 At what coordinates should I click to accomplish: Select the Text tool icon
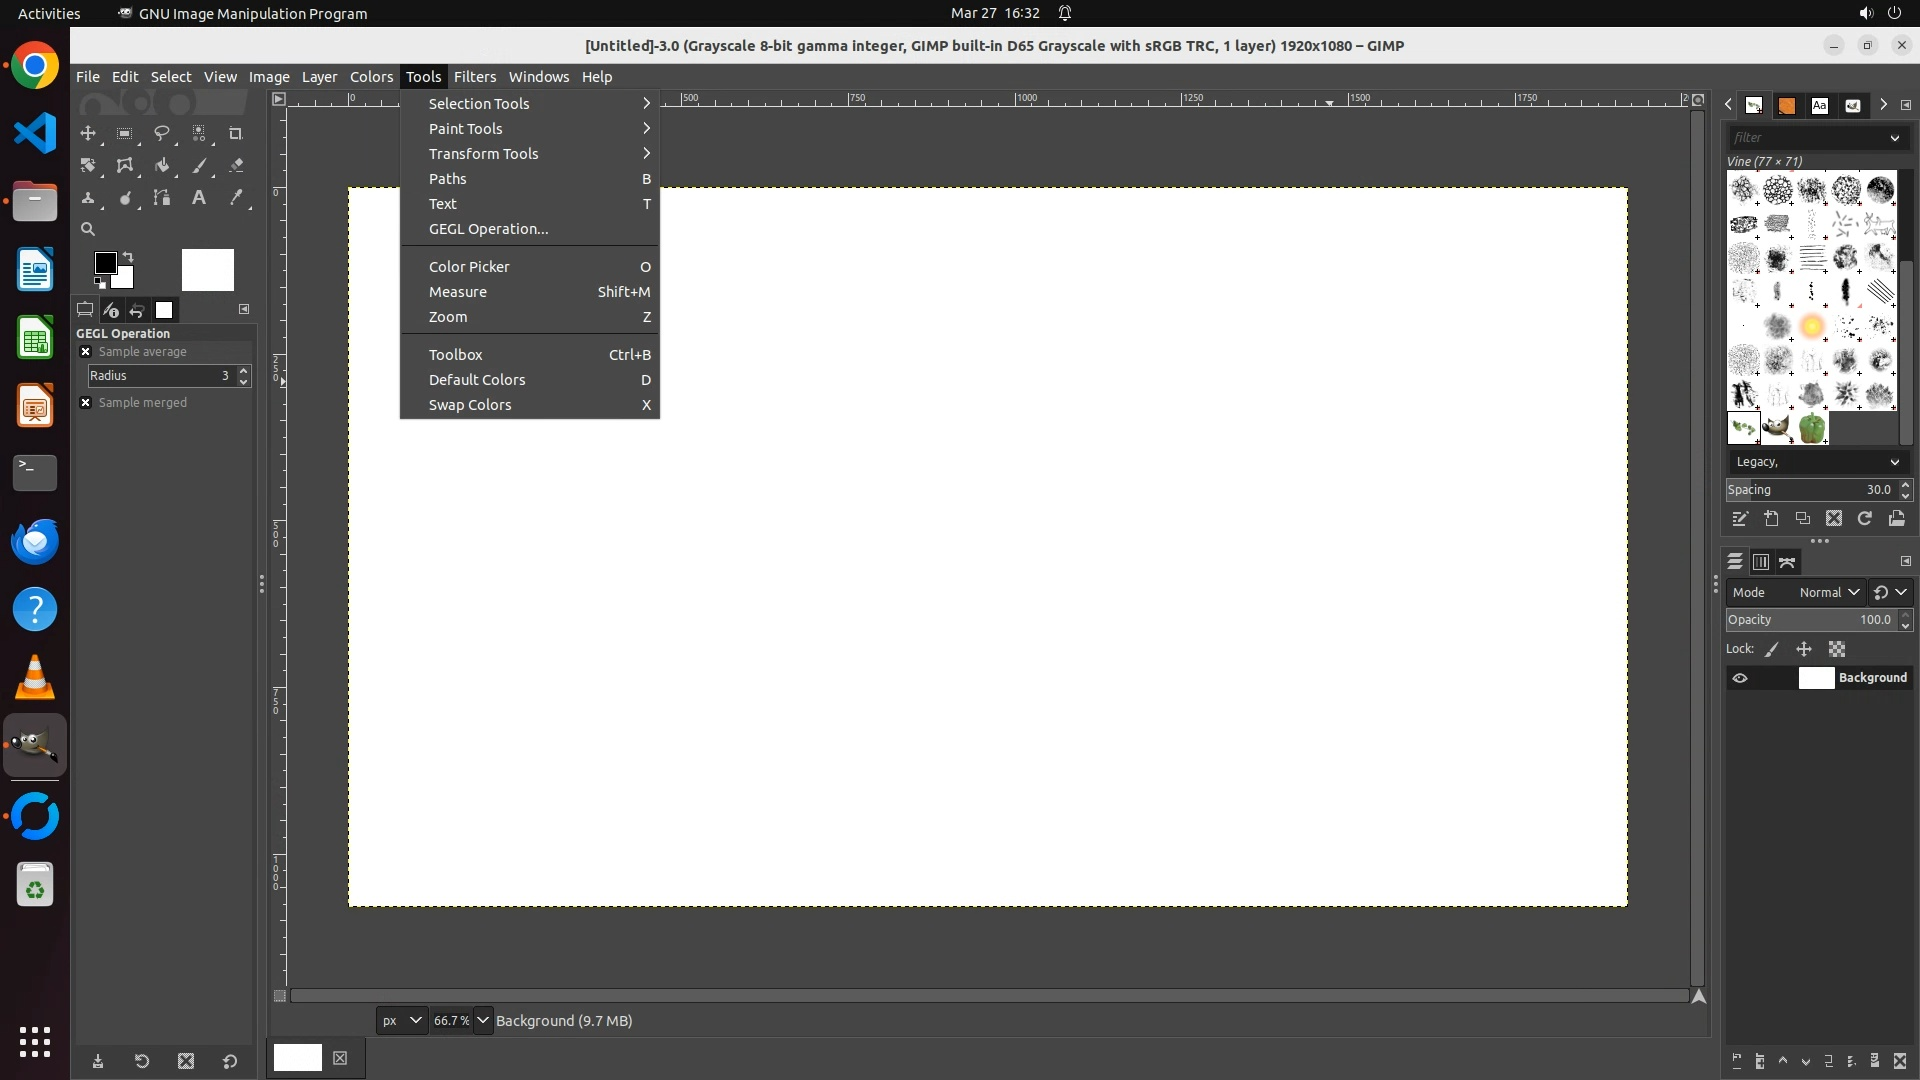[x=199, y=198]
